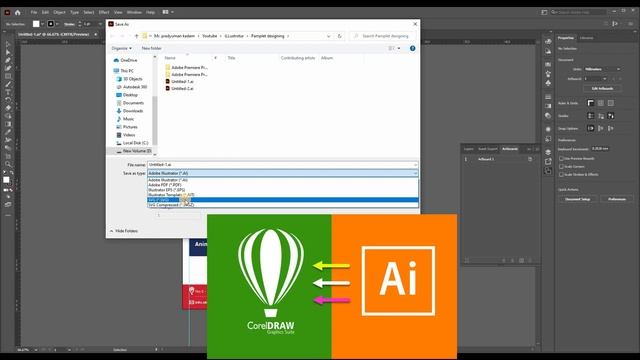Enable Use Preview Bounds checkbox
This screenshot has width=640, height=360.
[562, 158]
